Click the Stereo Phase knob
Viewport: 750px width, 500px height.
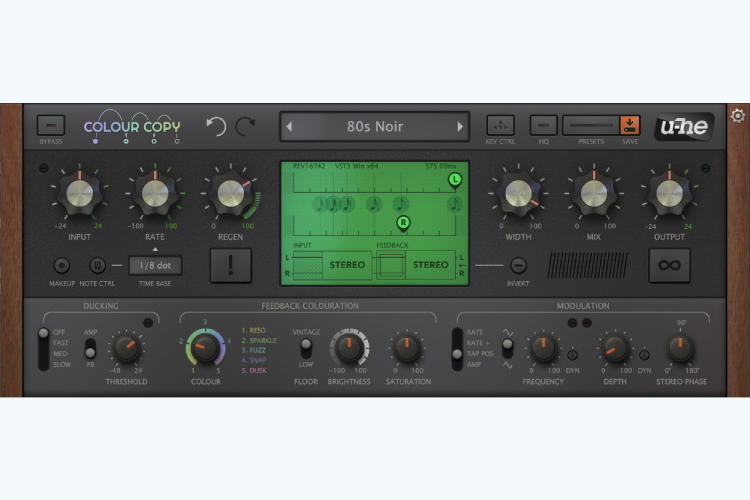680,348
